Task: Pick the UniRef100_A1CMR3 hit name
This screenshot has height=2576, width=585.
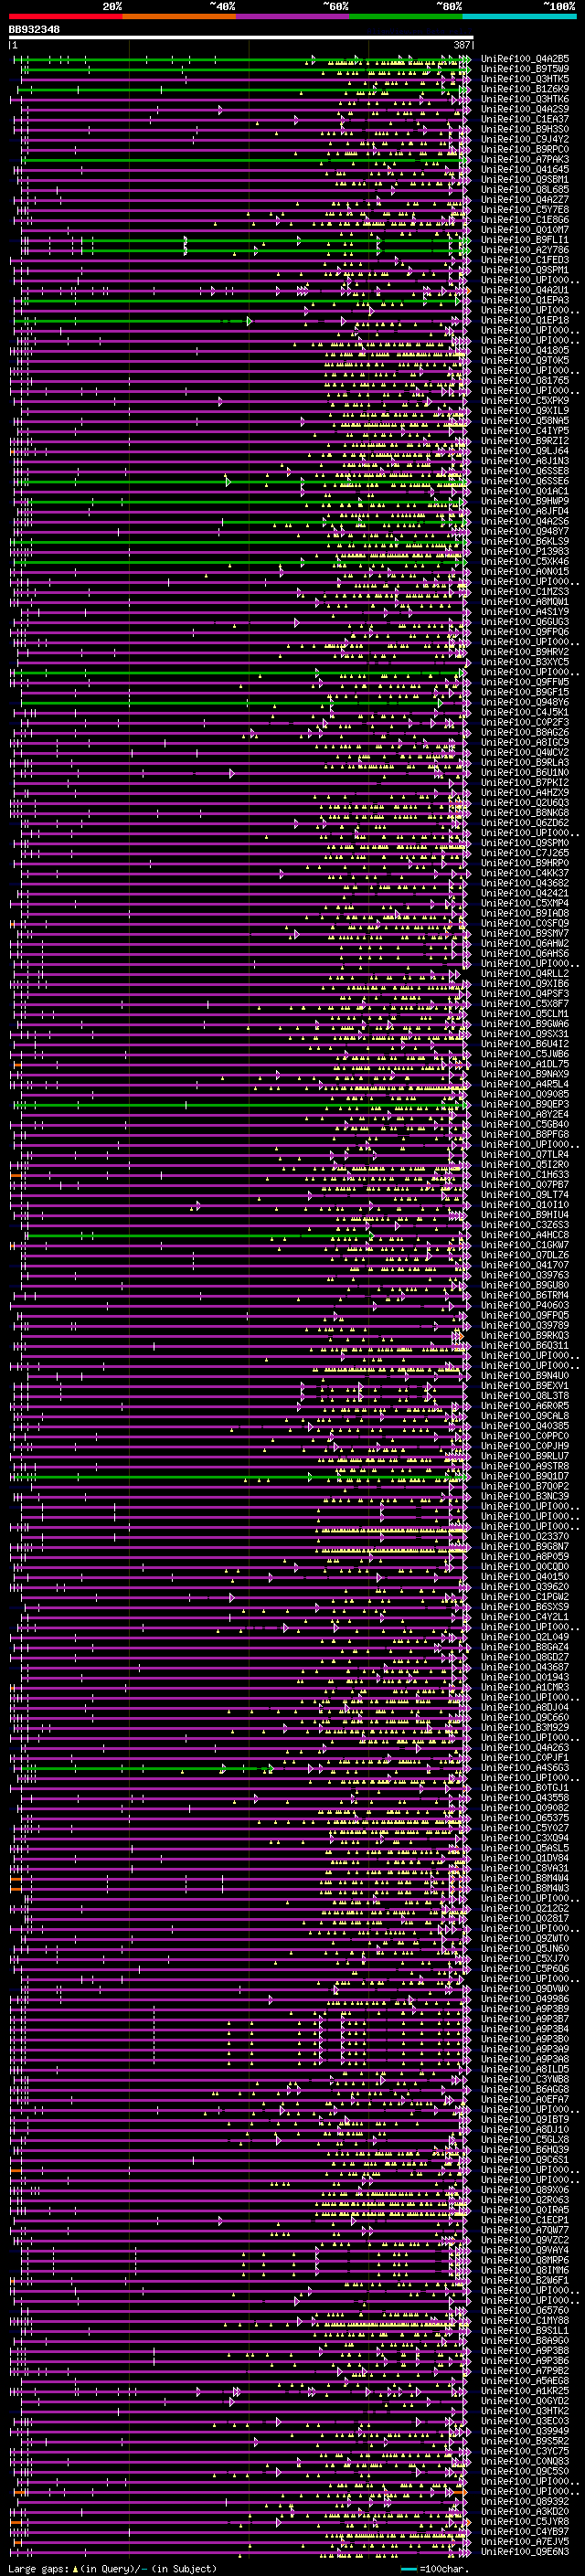Action: point(525,1687)
